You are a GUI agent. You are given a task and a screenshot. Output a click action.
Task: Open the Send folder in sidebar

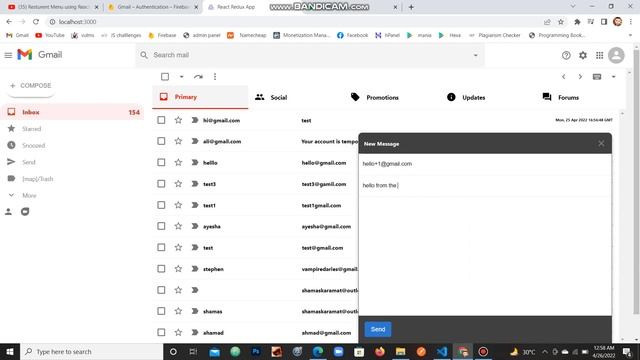tap(73, 162)
